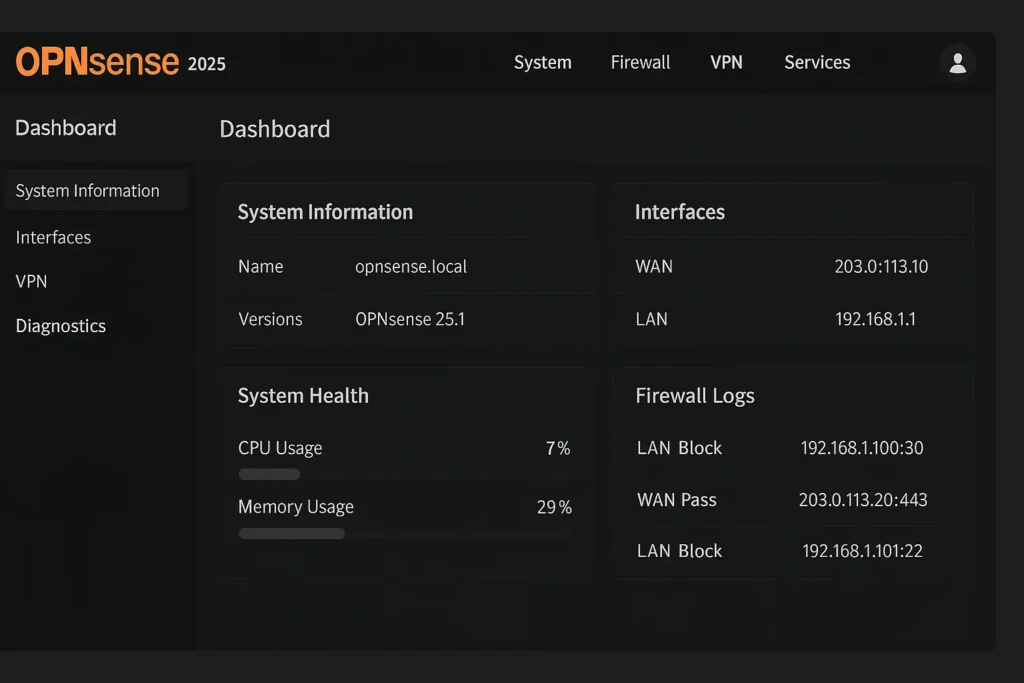Open Diagnostics in the sidebar
The image size is (1024, 683).
click(60, 326)
